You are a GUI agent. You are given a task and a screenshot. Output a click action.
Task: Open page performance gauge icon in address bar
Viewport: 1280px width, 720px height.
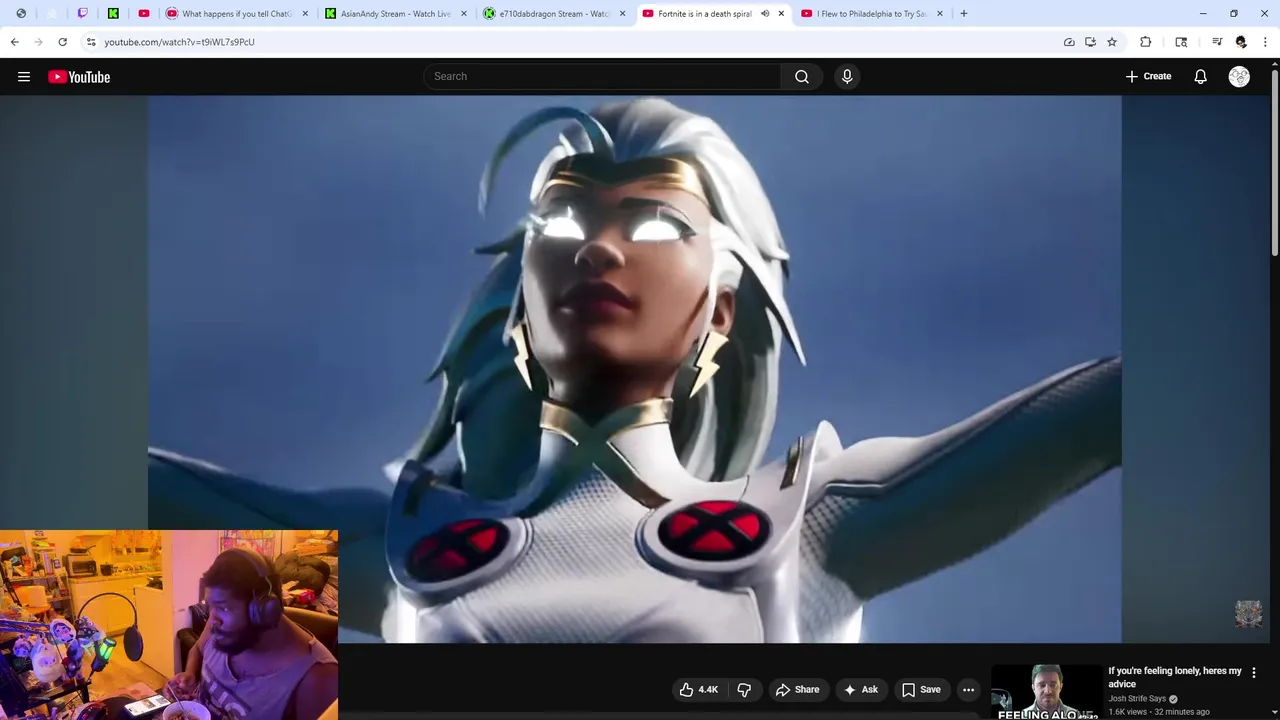[1069, 42]
